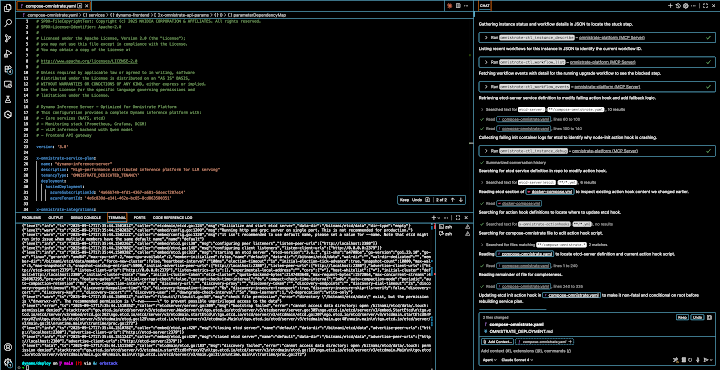Screen dimensions: 720x370
Task: Click the services breadcrumb segment
Action: (96, 15)
